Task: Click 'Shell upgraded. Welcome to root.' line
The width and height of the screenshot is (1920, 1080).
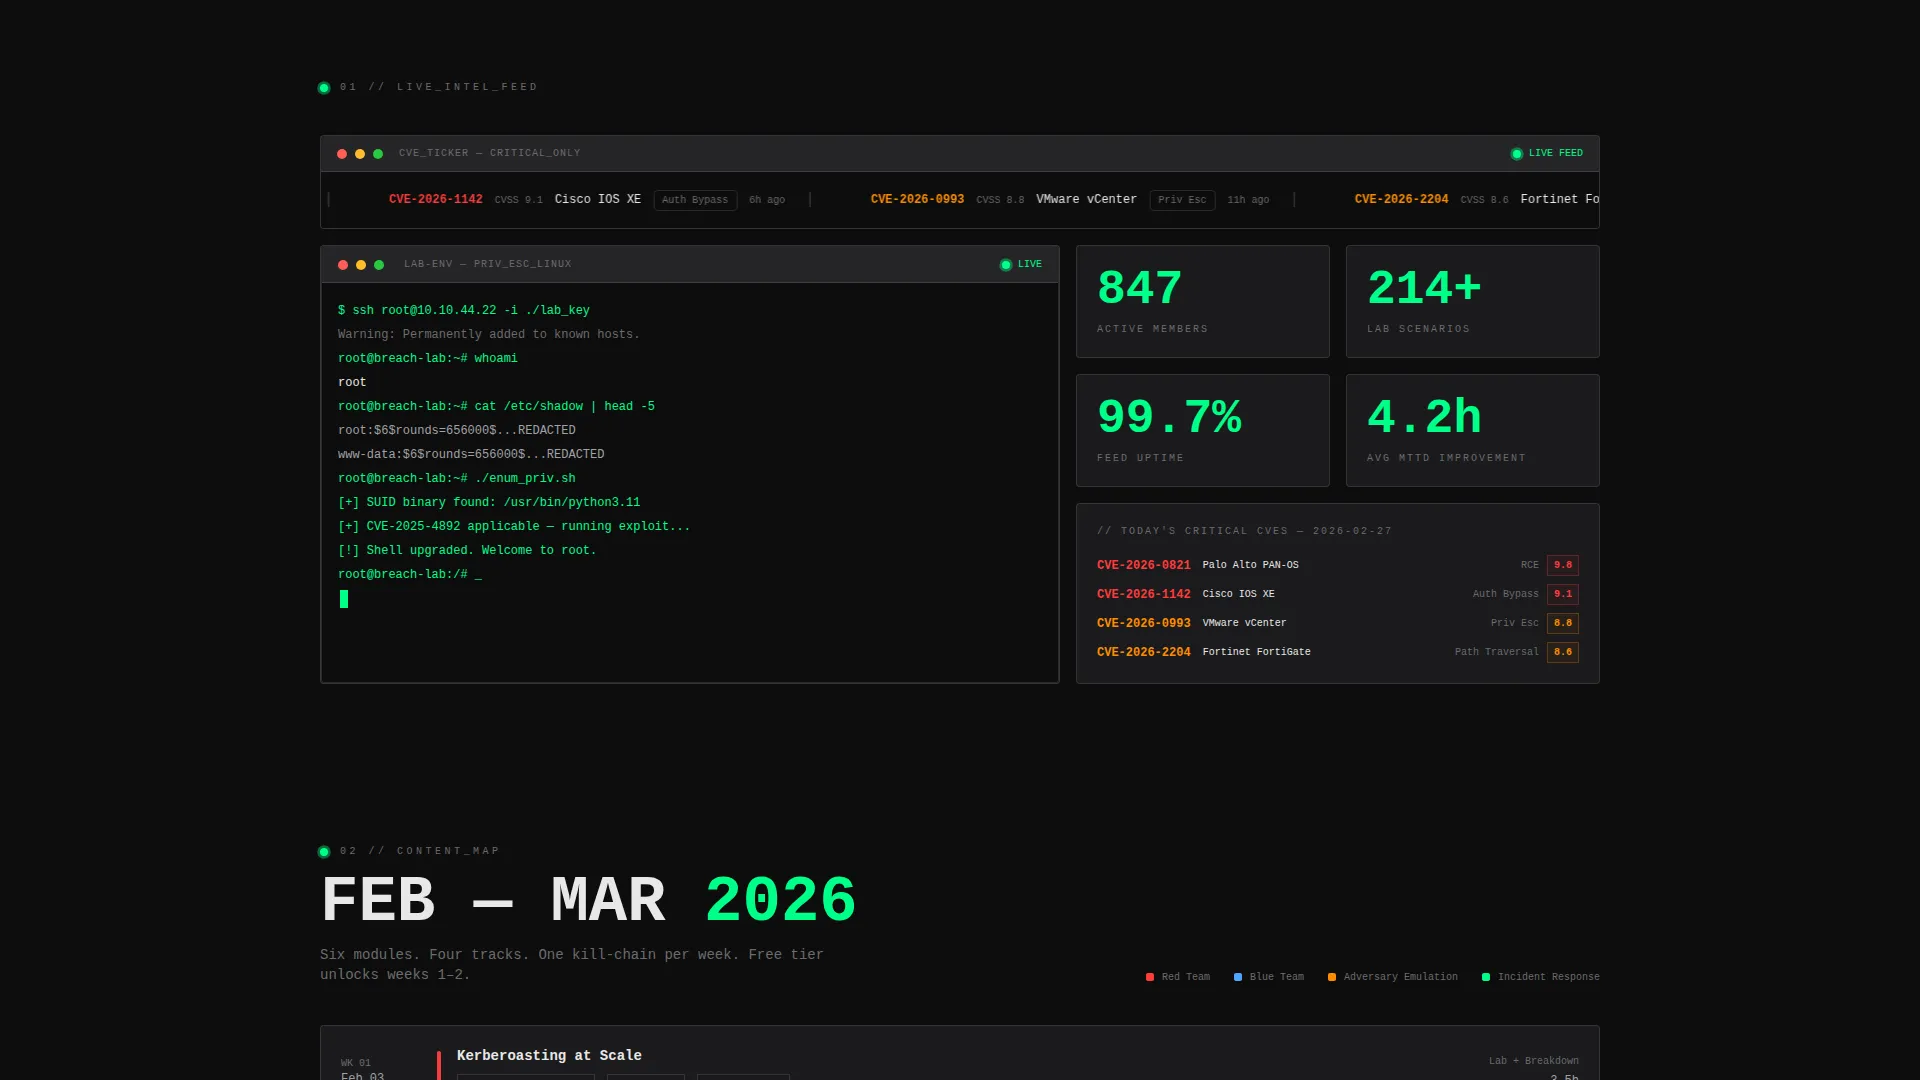Action: [467, 550]
